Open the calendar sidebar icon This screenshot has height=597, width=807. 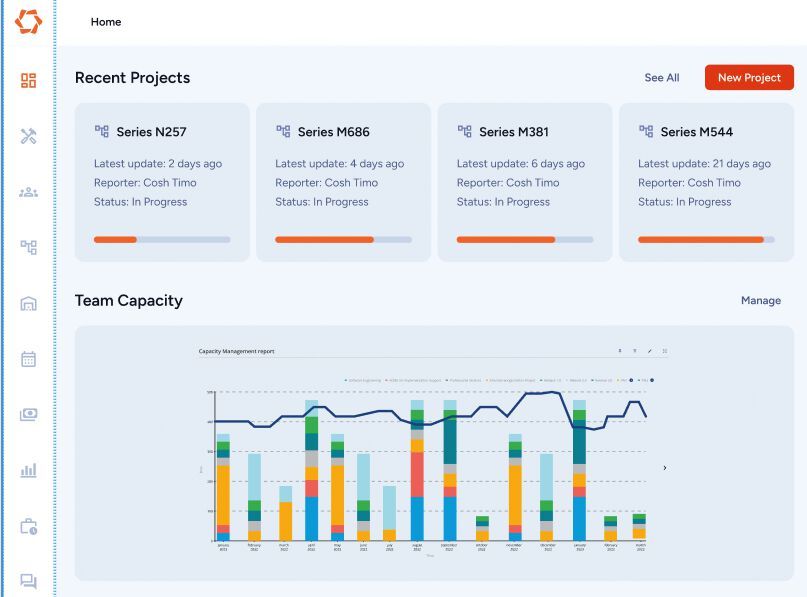pos(28,359)
